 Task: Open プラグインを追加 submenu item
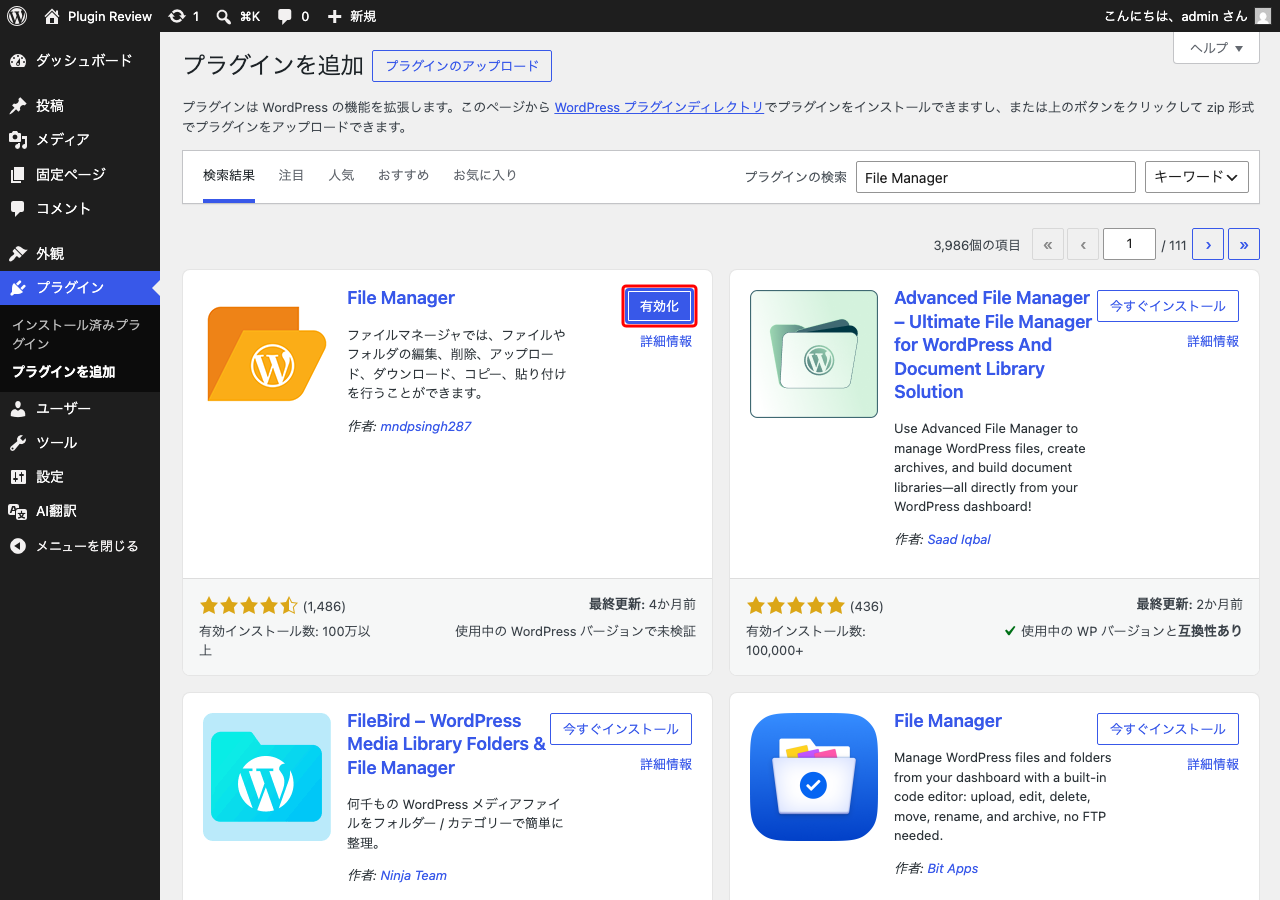64,372
